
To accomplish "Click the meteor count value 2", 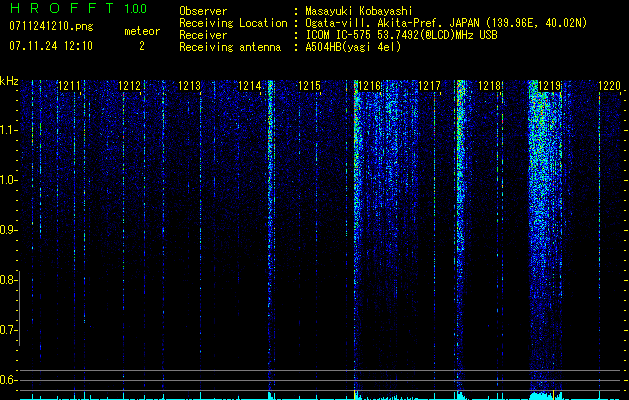I will pos(142,46).
